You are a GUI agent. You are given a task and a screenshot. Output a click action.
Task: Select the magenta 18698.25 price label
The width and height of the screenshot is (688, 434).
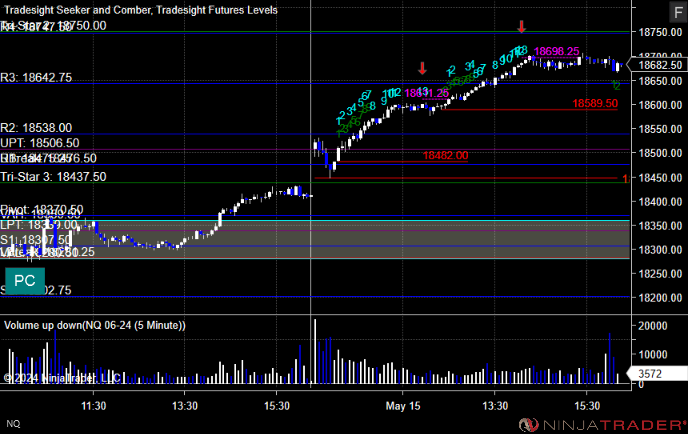556,51
